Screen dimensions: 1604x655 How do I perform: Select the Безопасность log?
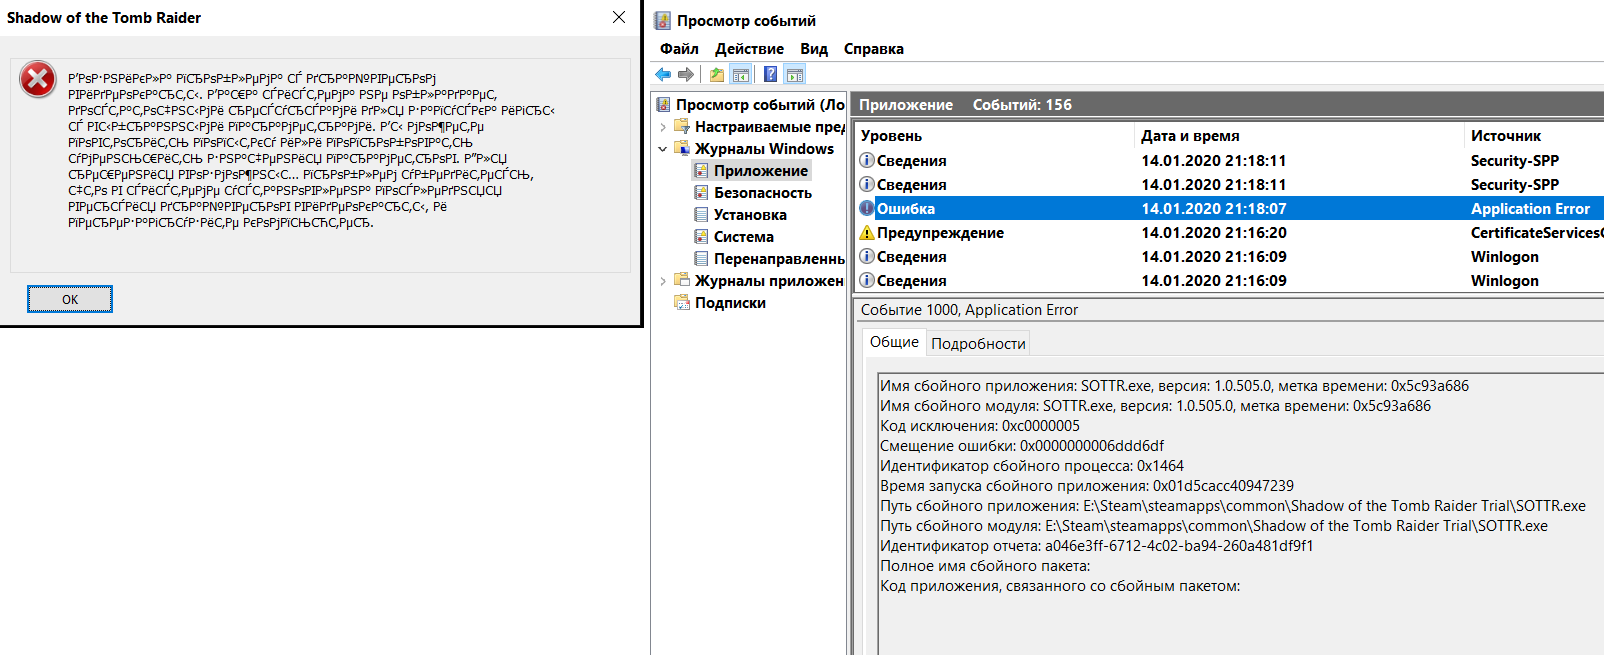click(x=762, y=193)
